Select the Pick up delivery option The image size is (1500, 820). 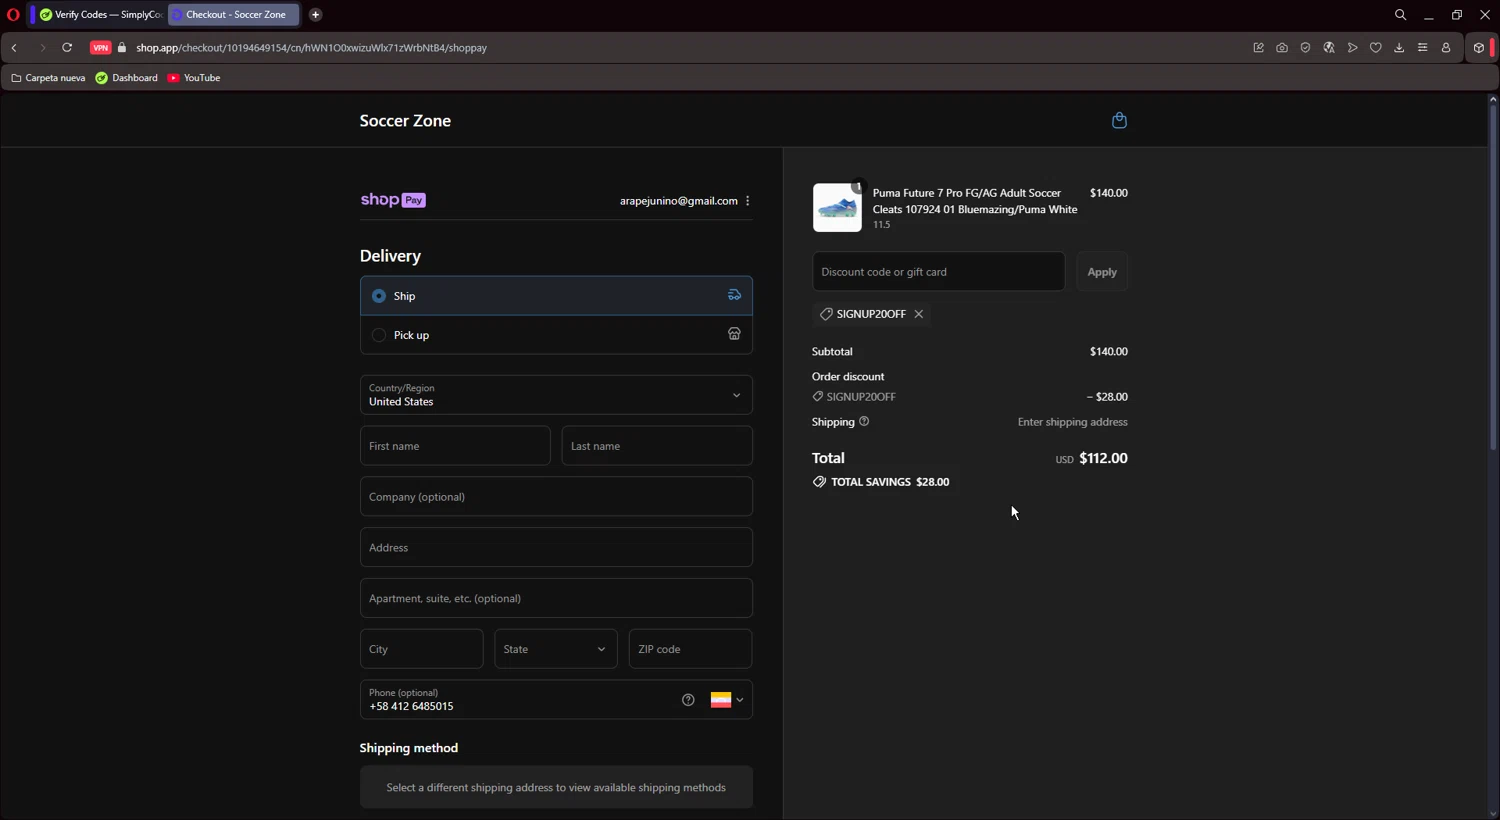coord(556,335)
